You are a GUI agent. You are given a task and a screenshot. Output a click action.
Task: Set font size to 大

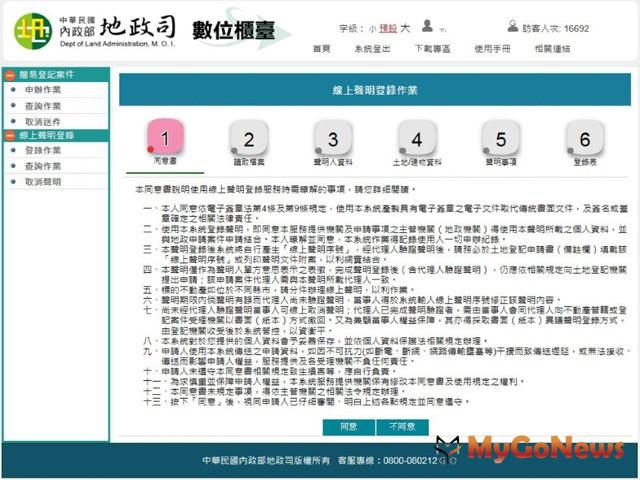coord(405,28)
